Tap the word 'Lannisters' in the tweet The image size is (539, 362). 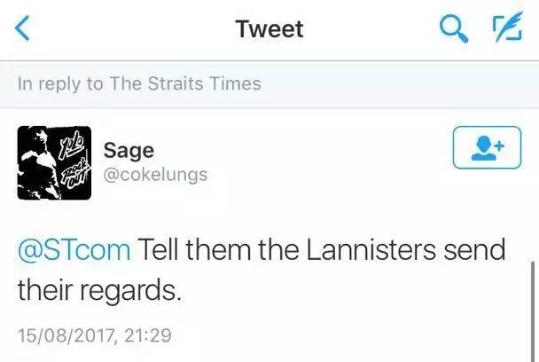point(371,250)
